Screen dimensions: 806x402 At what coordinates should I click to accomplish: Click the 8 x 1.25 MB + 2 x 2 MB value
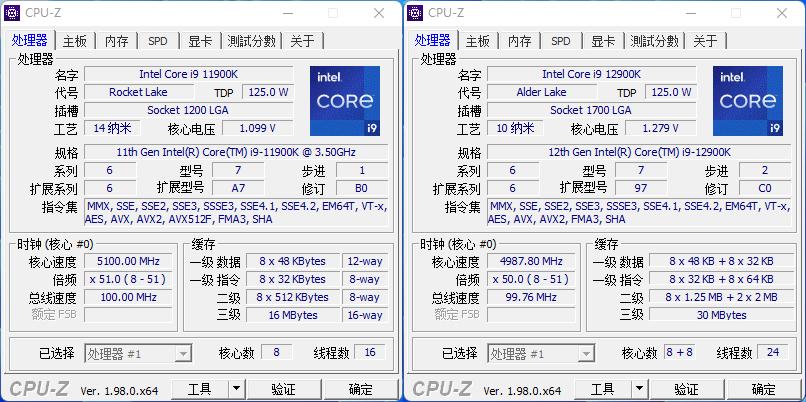tap(720, 297)
